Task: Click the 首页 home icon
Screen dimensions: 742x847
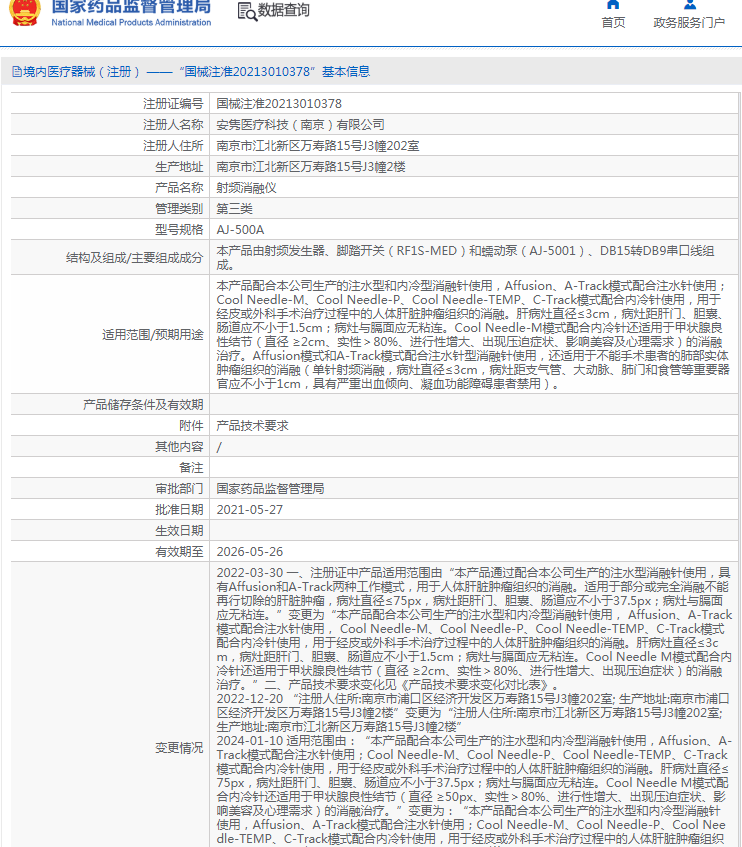Action: (613, 5)
